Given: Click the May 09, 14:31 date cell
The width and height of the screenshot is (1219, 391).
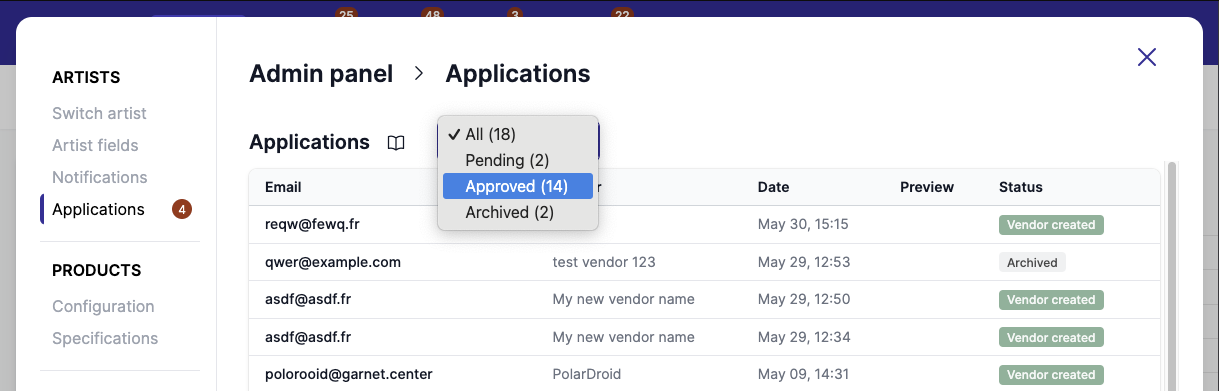Looking at the screenshot, I should tap(803, 374).
